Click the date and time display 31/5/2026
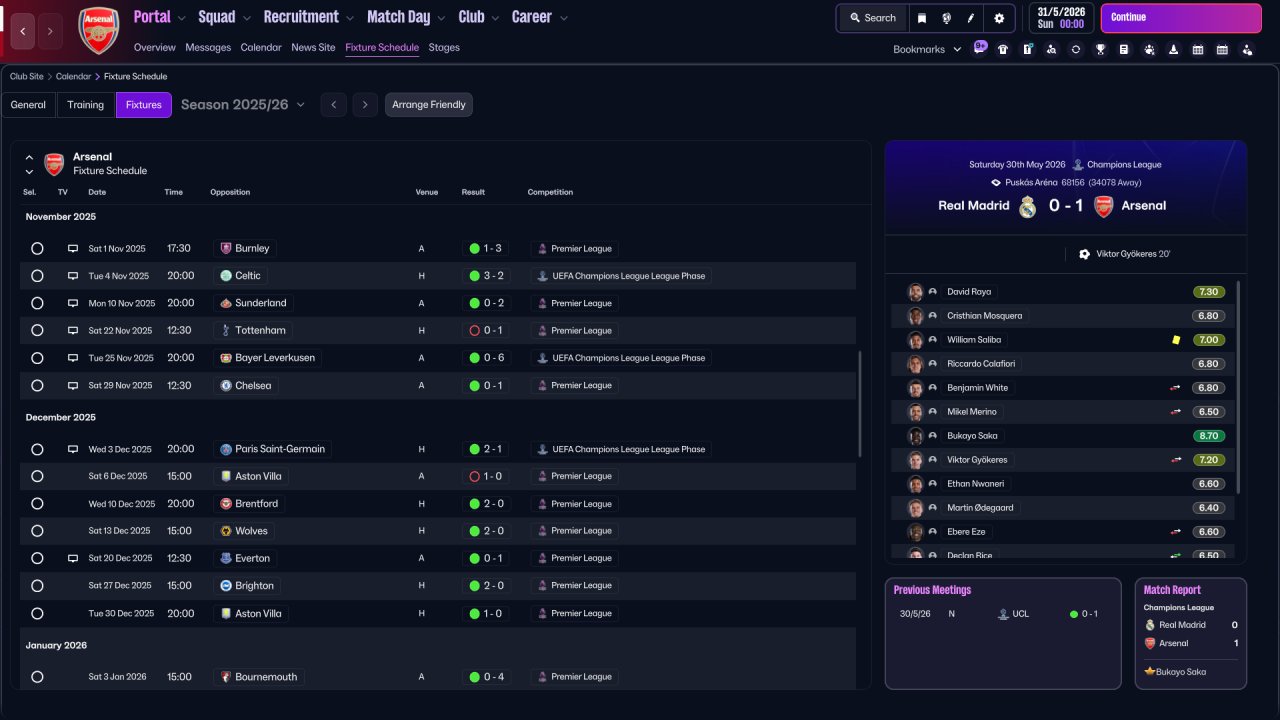The width and height of the screenshot is (1280, 720). pos(1060,18)
